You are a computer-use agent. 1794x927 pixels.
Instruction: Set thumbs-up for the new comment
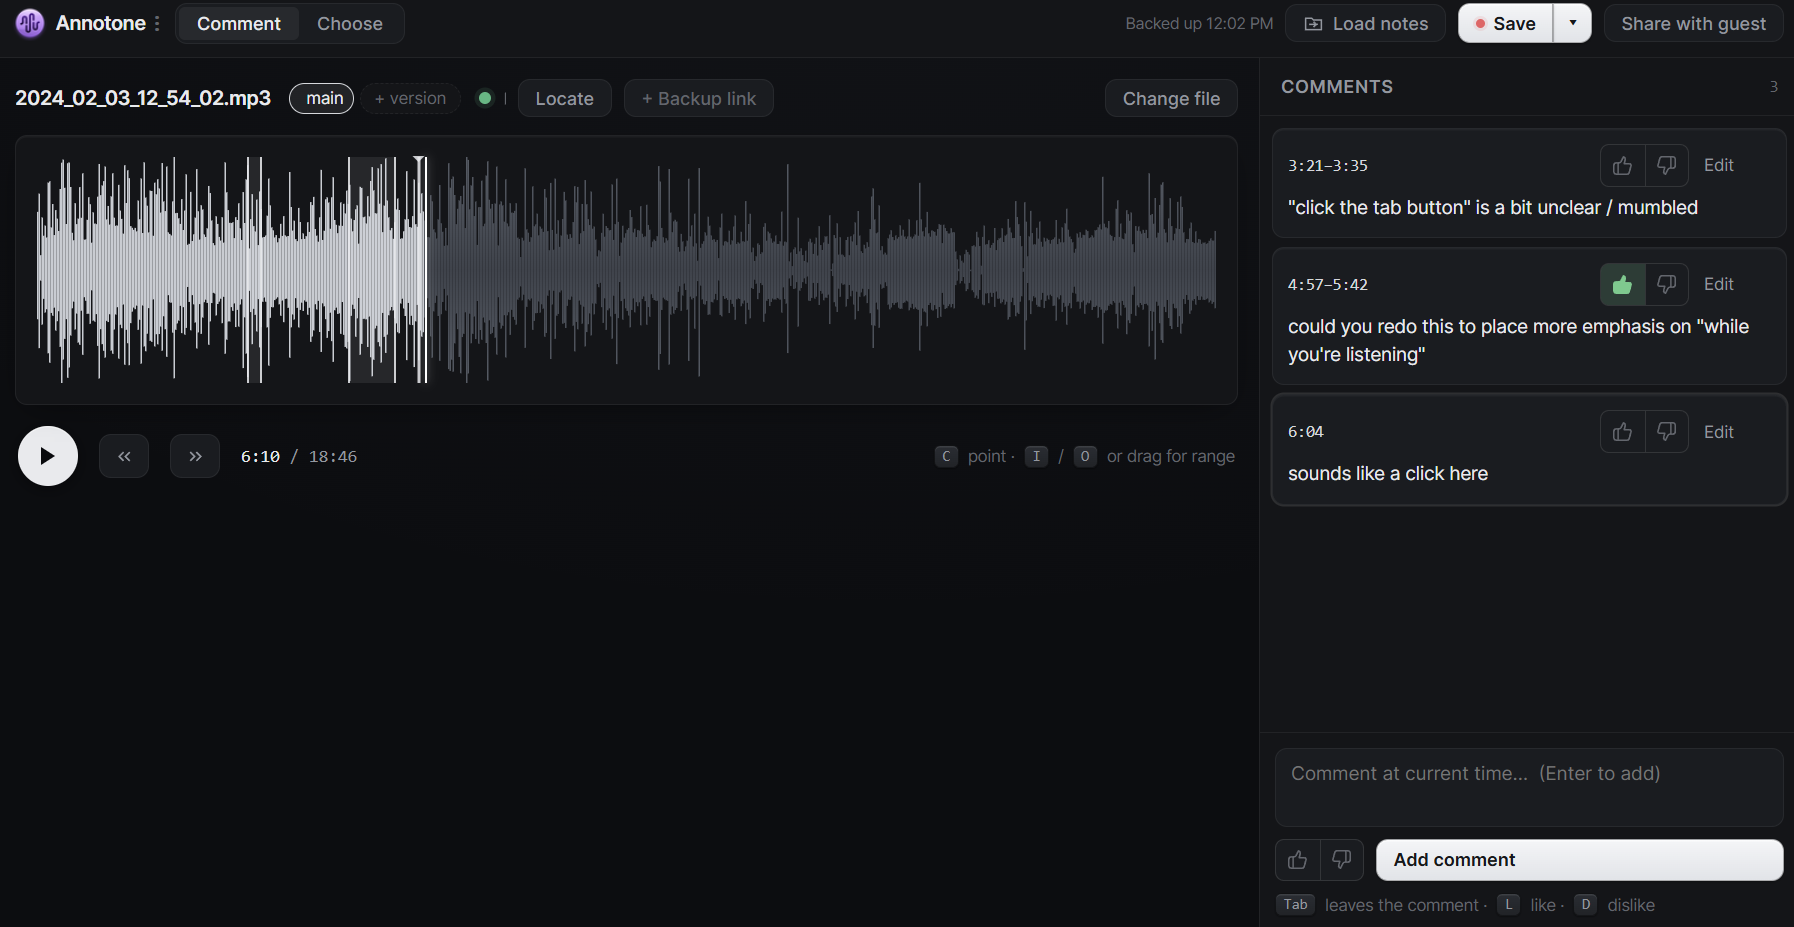1297,860
